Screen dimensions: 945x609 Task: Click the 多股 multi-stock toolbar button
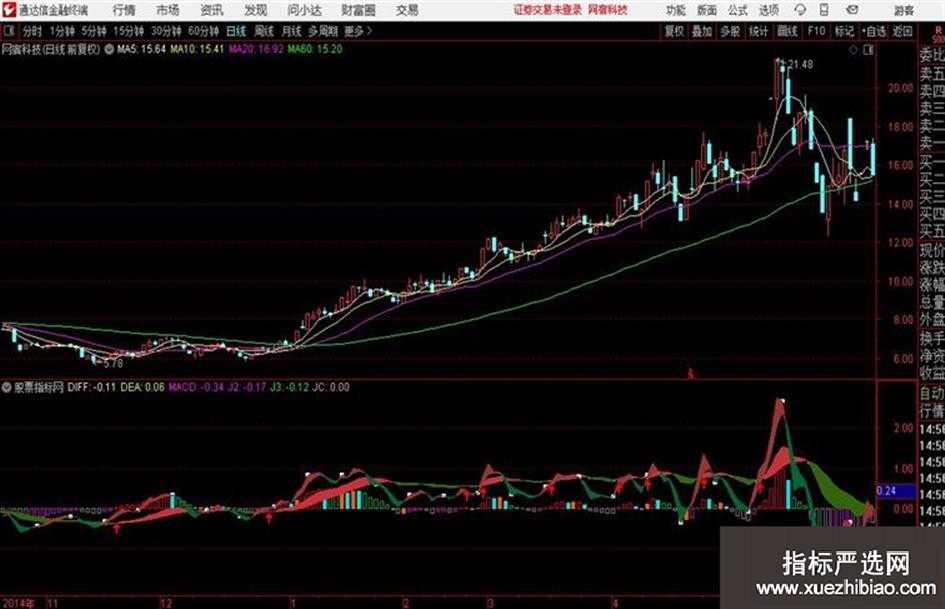(730, 31)
